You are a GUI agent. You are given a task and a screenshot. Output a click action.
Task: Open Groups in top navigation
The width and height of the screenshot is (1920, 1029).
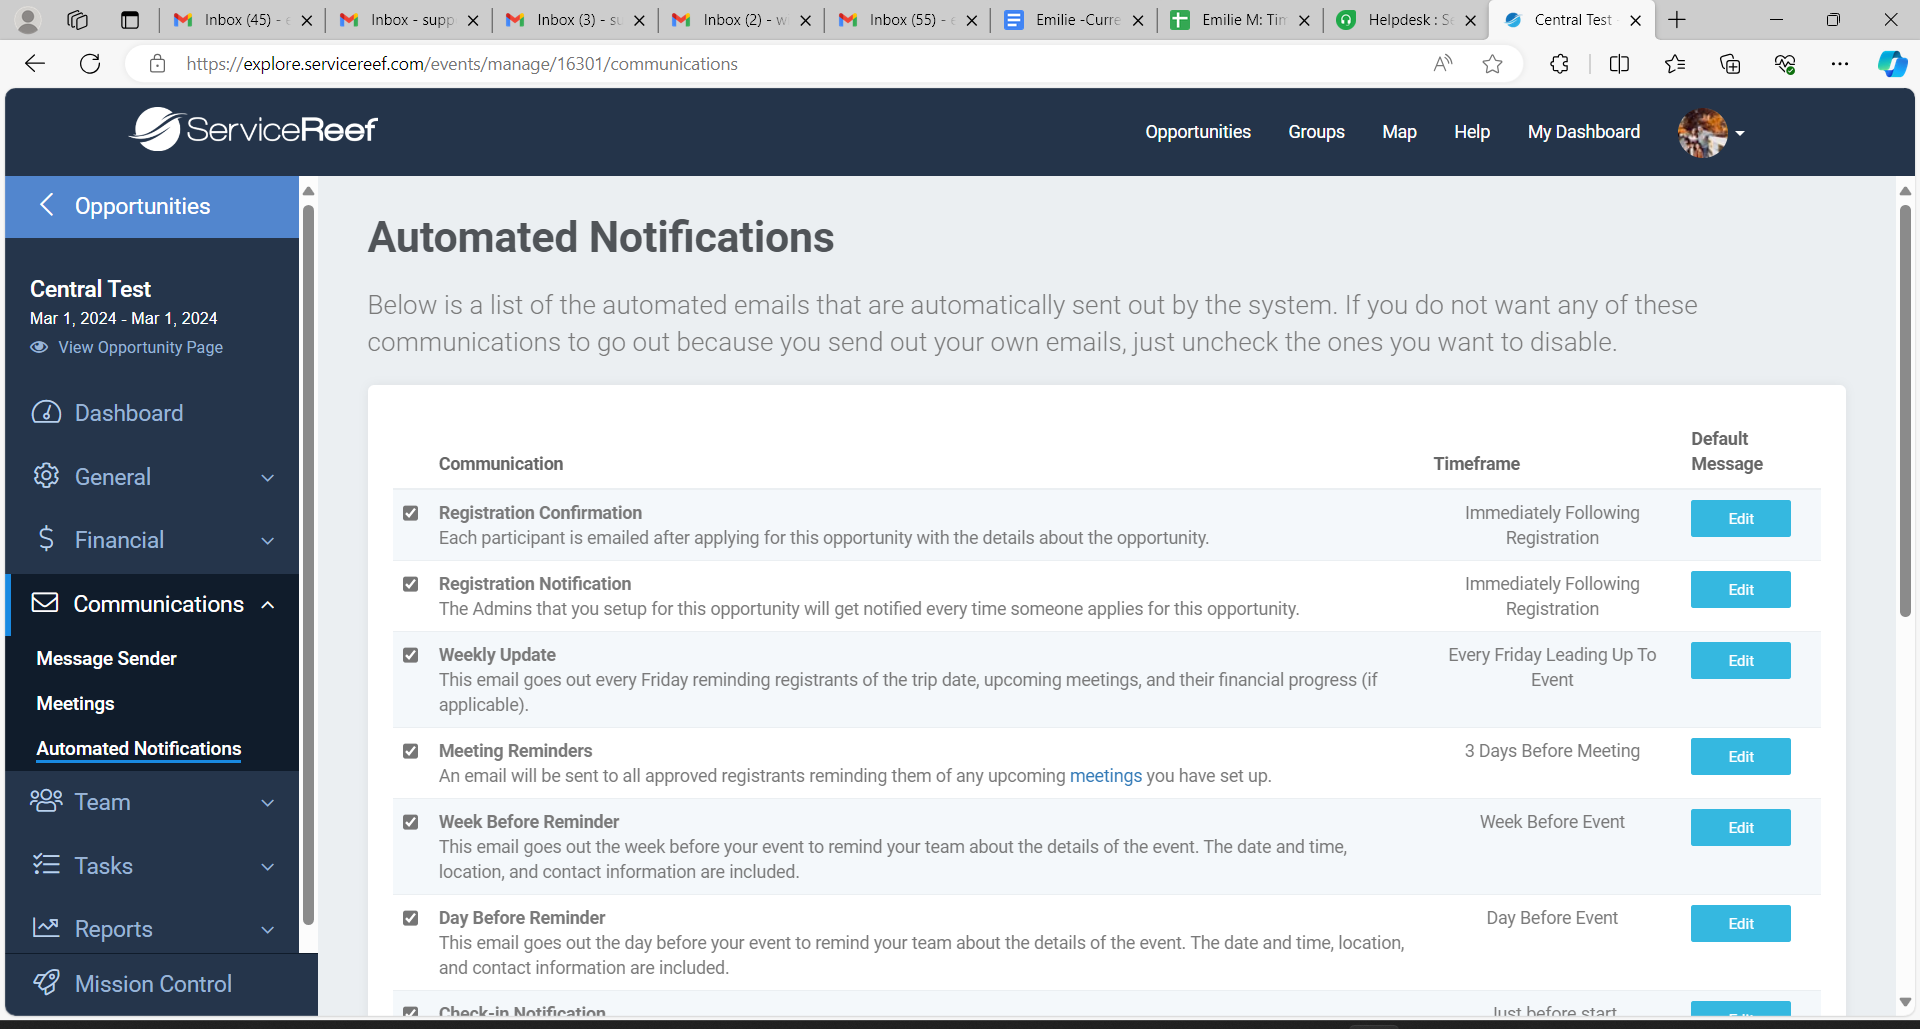tap(1316, 132)
